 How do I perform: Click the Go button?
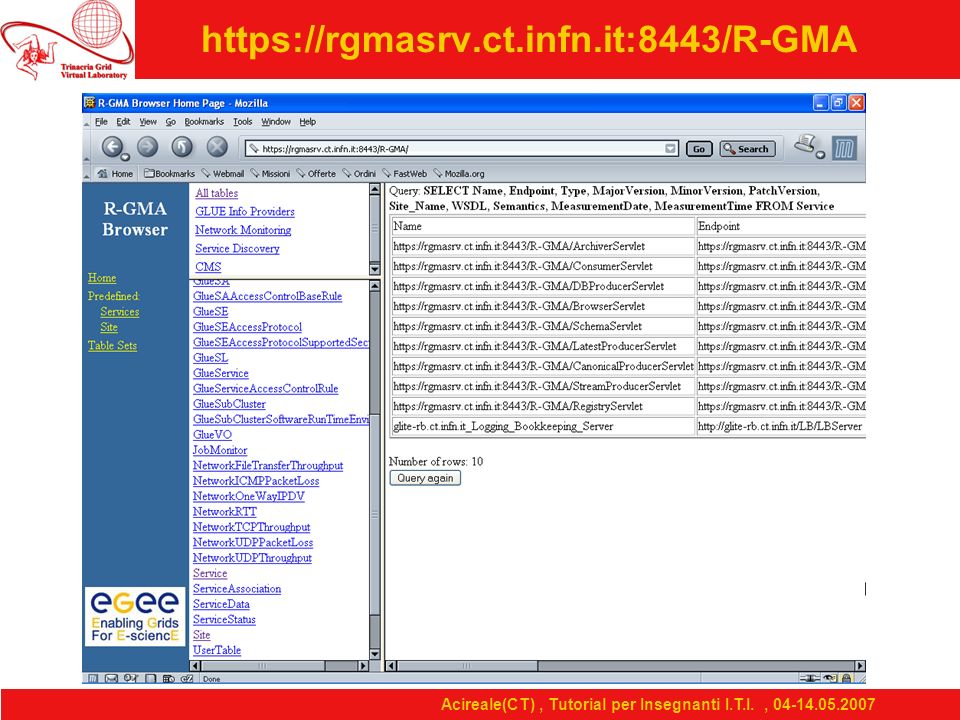click(x=699, y=149)
